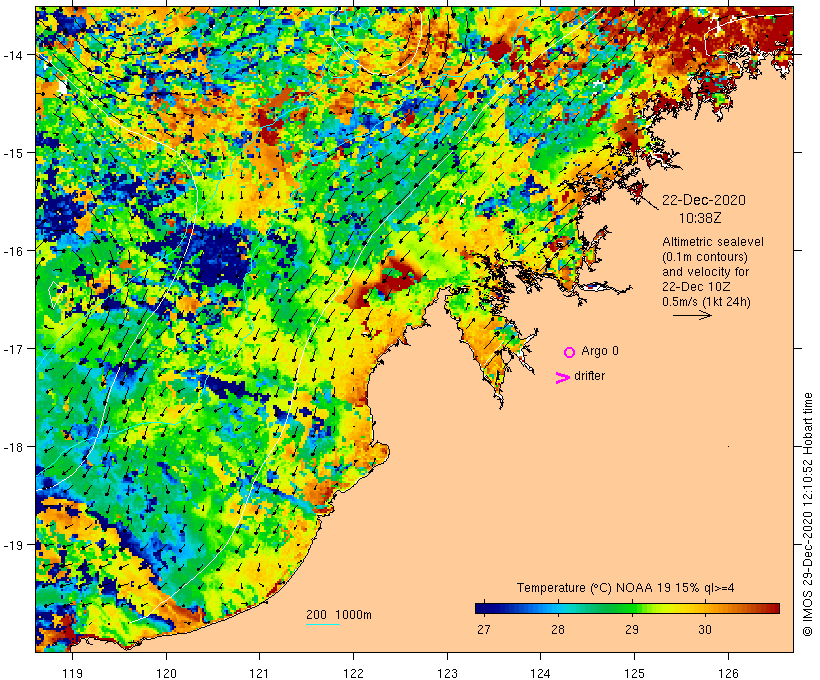
Task: Click the IMOS copyright timestamp text
Action: [x=807, y=514]
